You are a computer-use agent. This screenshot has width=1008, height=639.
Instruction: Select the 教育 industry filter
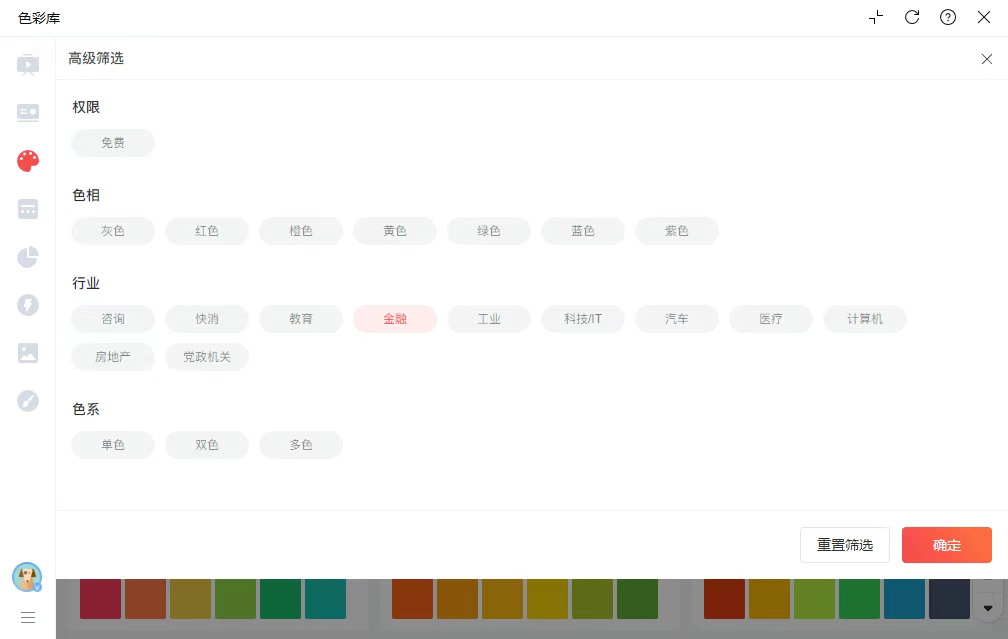coord(301,319)
